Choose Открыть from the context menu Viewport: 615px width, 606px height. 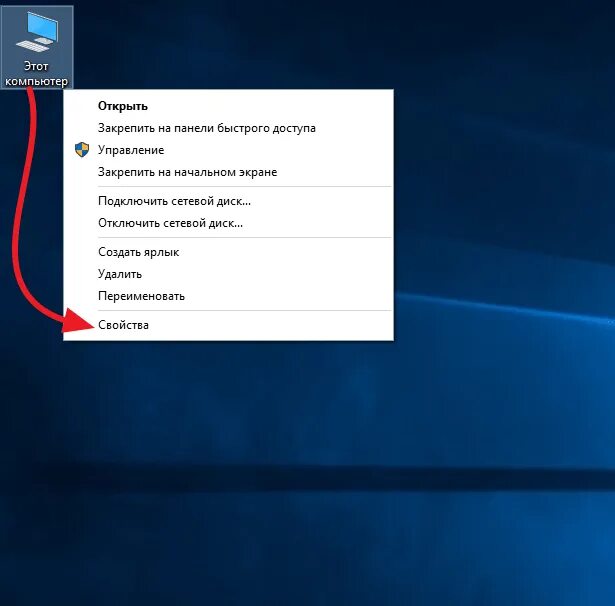[x=228, y=106]
